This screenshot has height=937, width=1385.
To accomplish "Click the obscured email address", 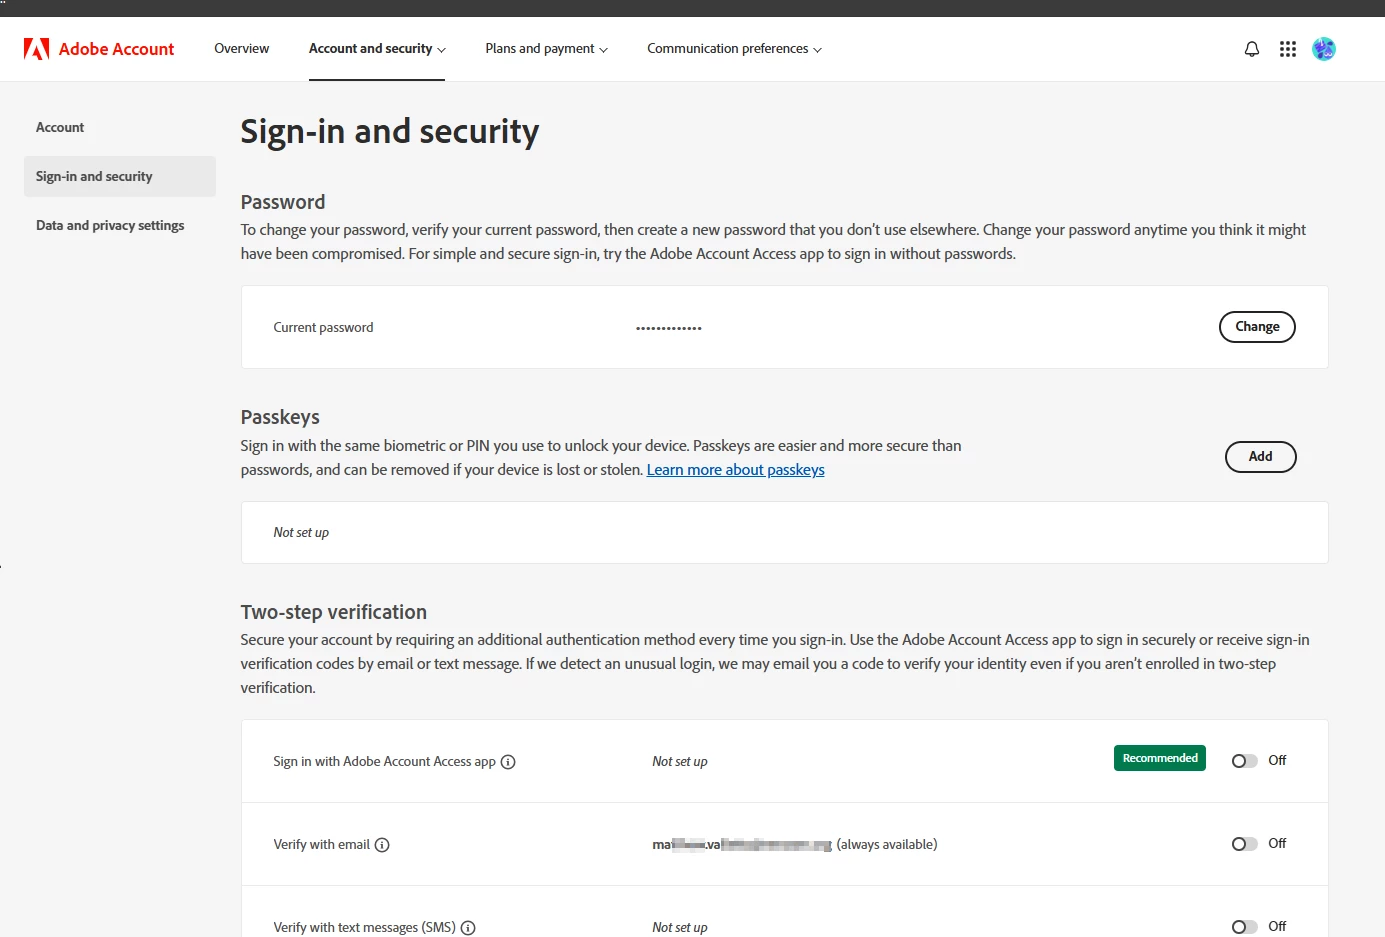I will pyautogui.click(x=742, y=845).
